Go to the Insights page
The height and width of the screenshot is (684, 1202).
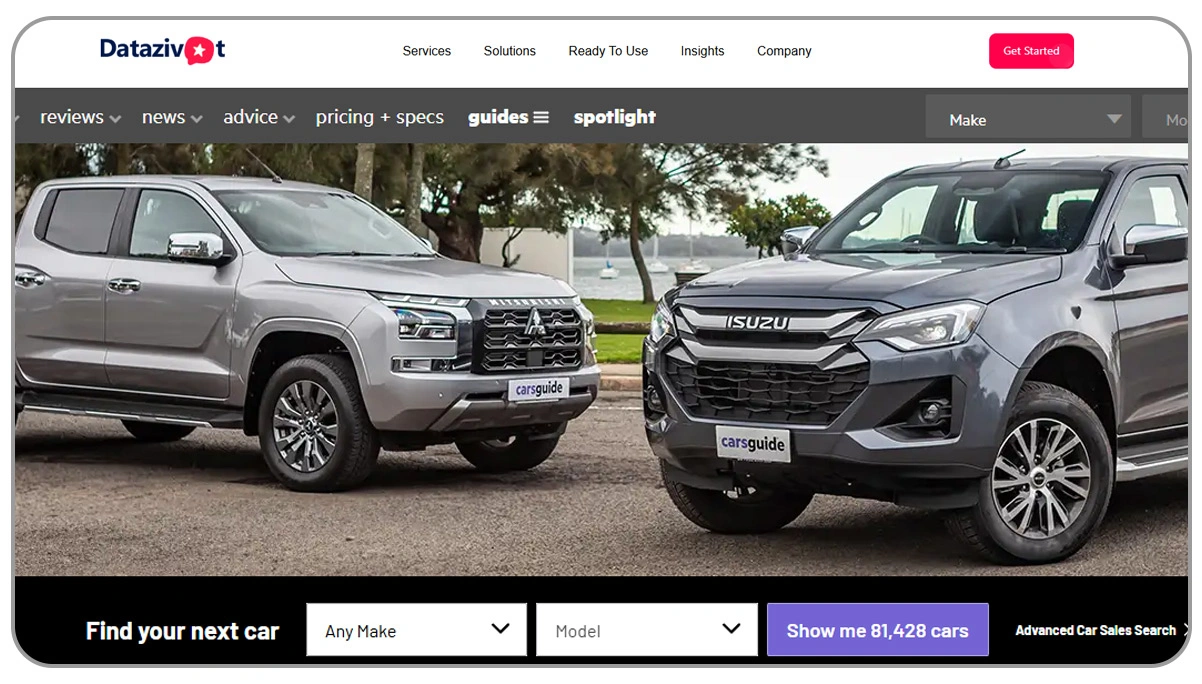(x=702, y=51)
